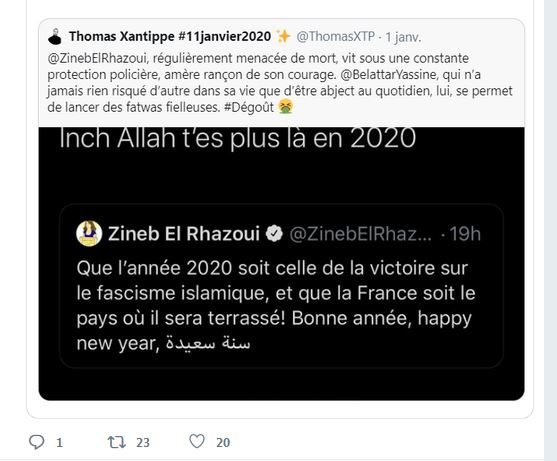Click the sparkles emoji after #11janvier2020
Viewport: 557px width, 461px height.
point(283,36)
